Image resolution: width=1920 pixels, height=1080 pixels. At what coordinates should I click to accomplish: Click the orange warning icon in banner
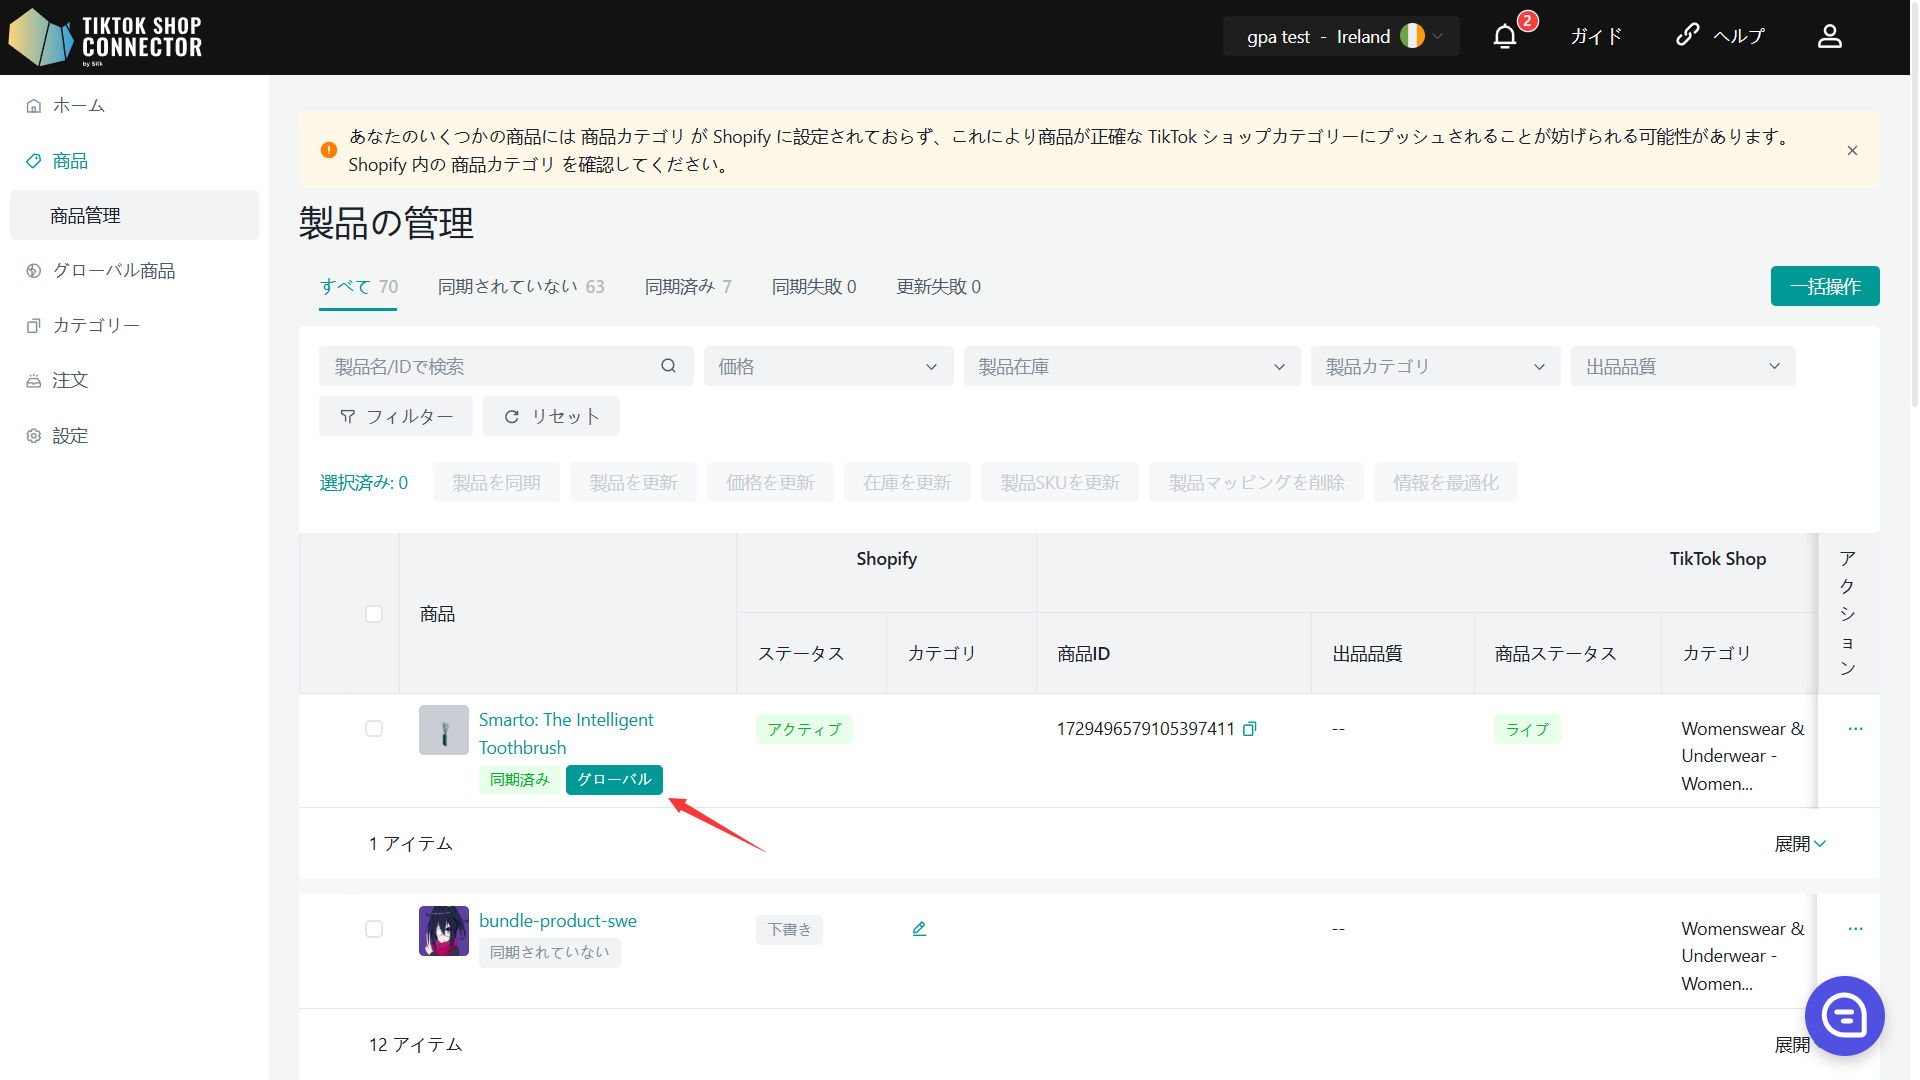[329, 150]
